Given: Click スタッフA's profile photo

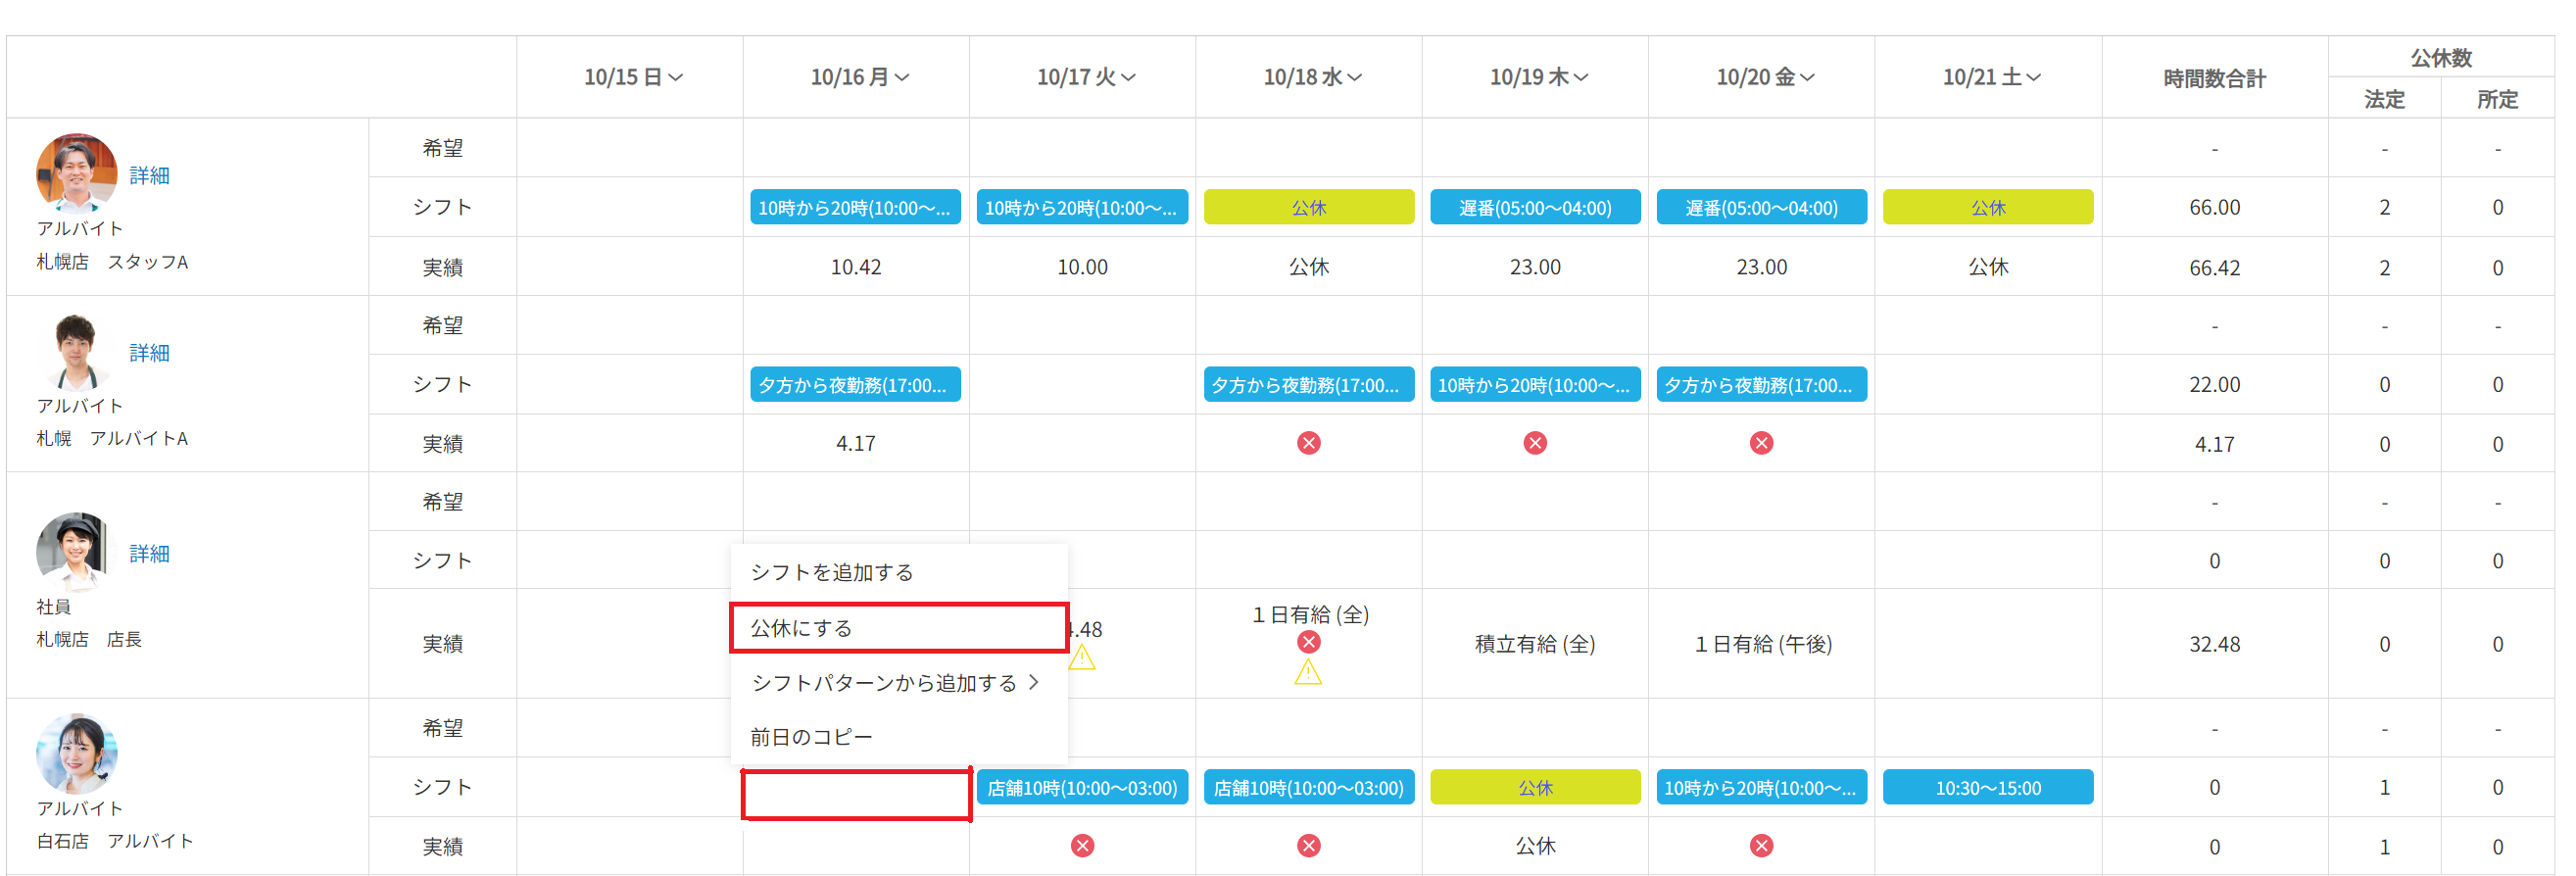Looking at the screenshot, I should (76, 173).
